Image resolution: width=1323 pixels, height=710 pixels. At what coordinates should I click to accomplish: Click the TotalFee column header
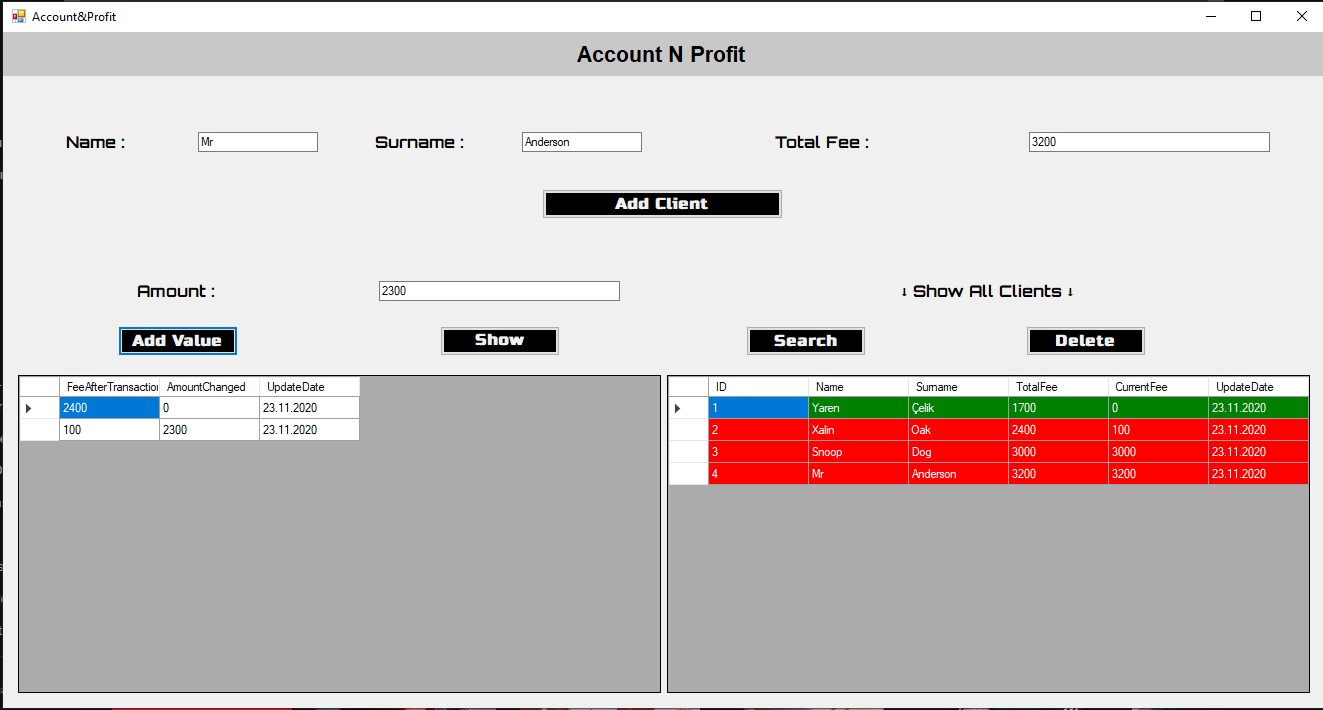coord(1058,387)
